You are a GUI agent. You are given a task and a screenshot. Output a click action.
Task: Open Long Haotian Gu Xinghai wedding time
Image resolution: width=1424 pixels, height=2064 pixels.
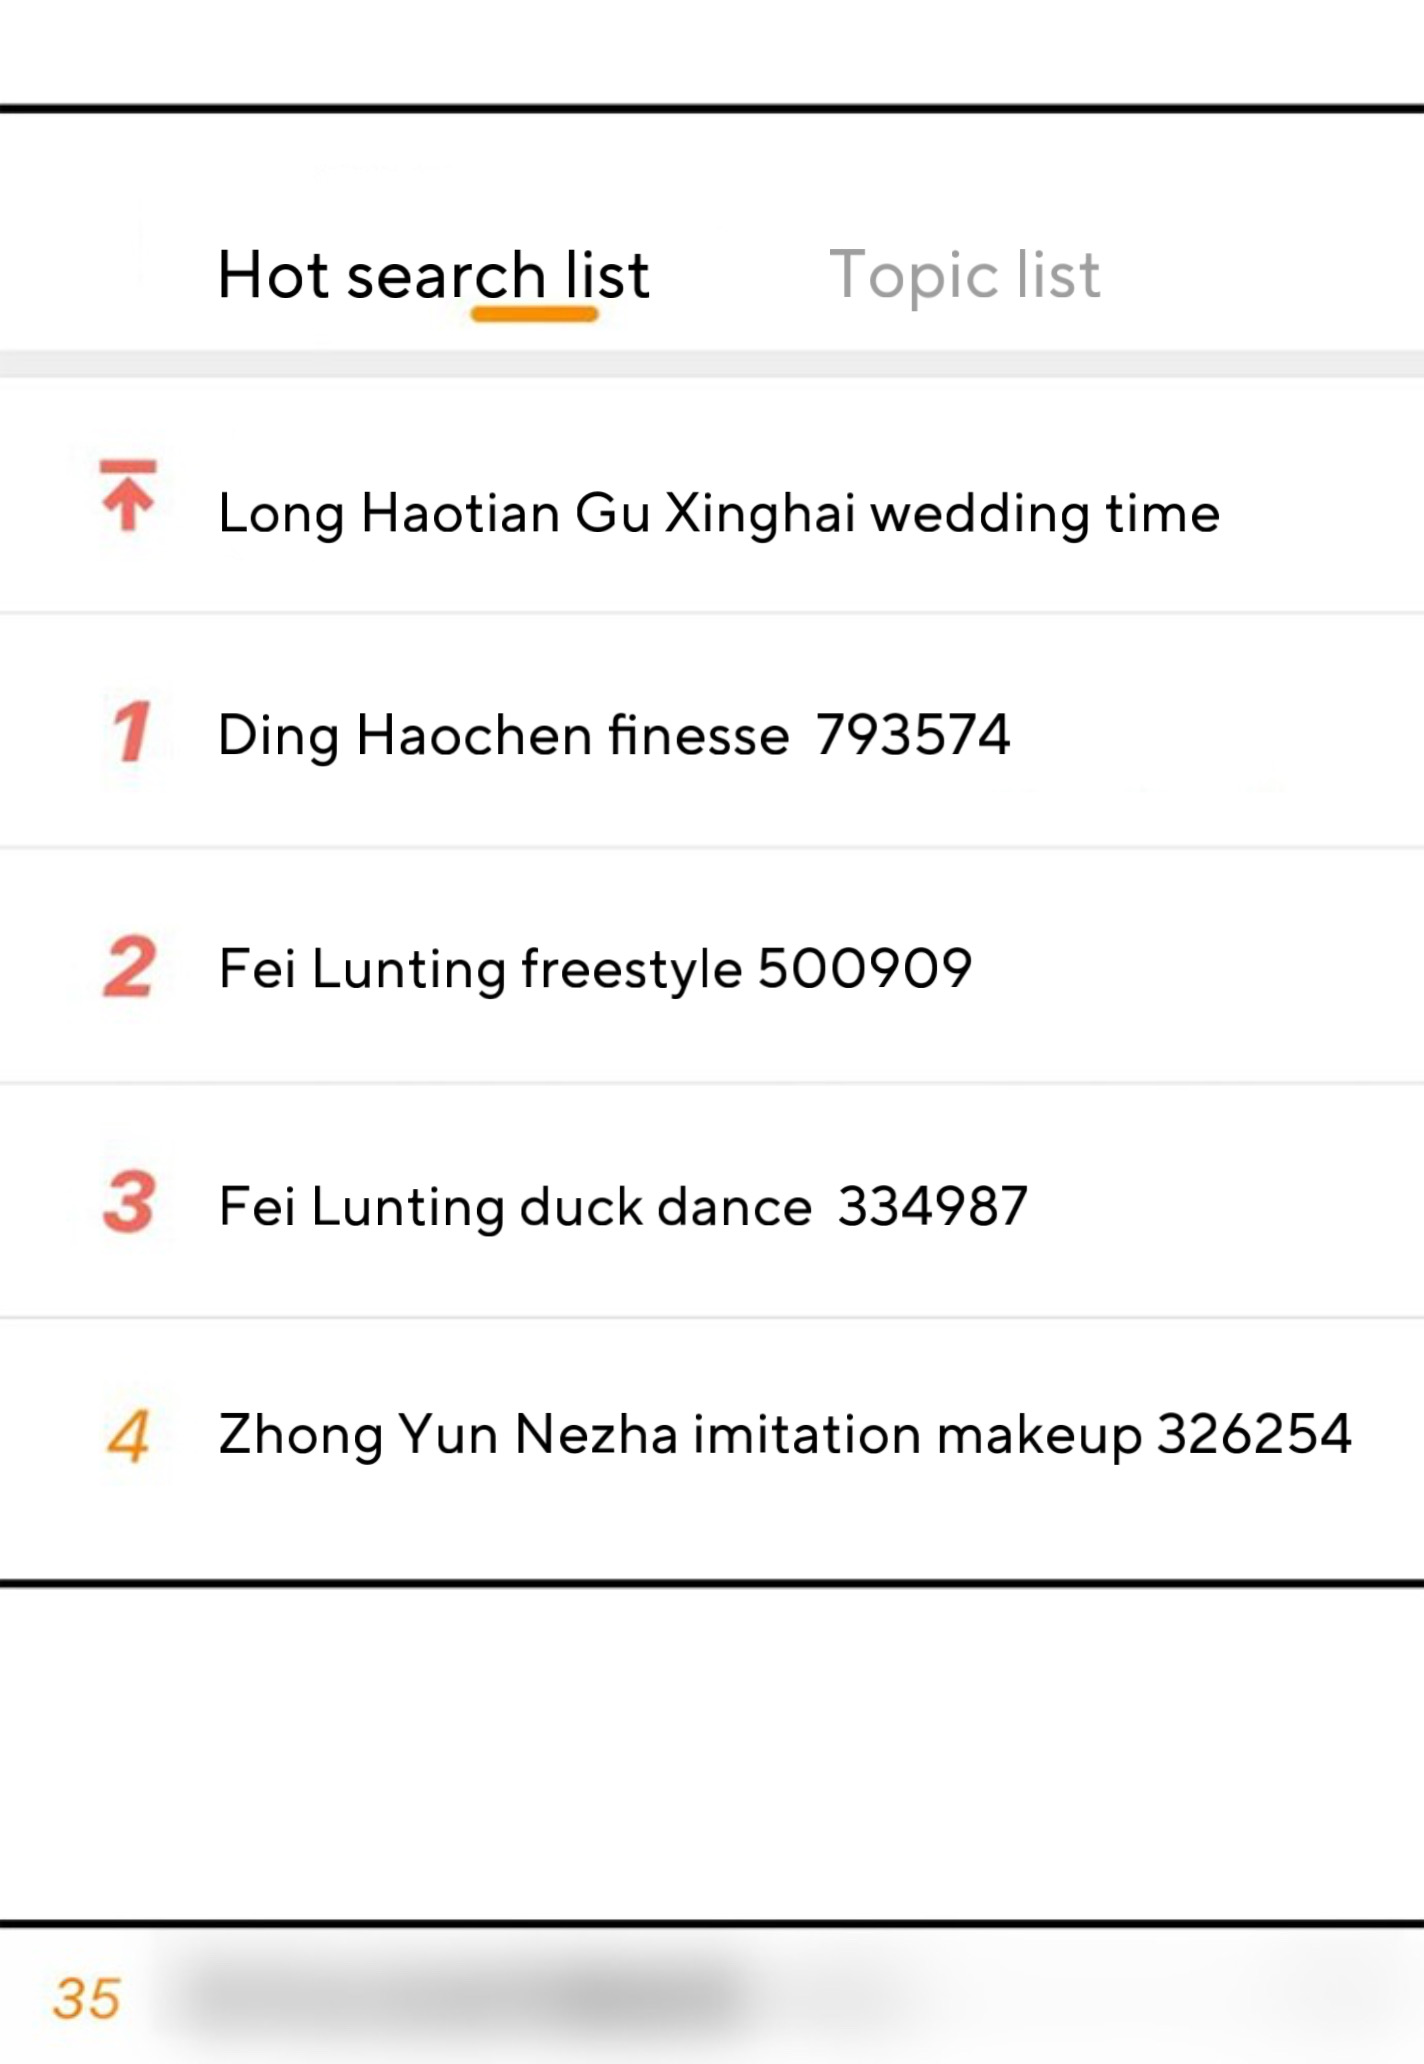[718, 514]
